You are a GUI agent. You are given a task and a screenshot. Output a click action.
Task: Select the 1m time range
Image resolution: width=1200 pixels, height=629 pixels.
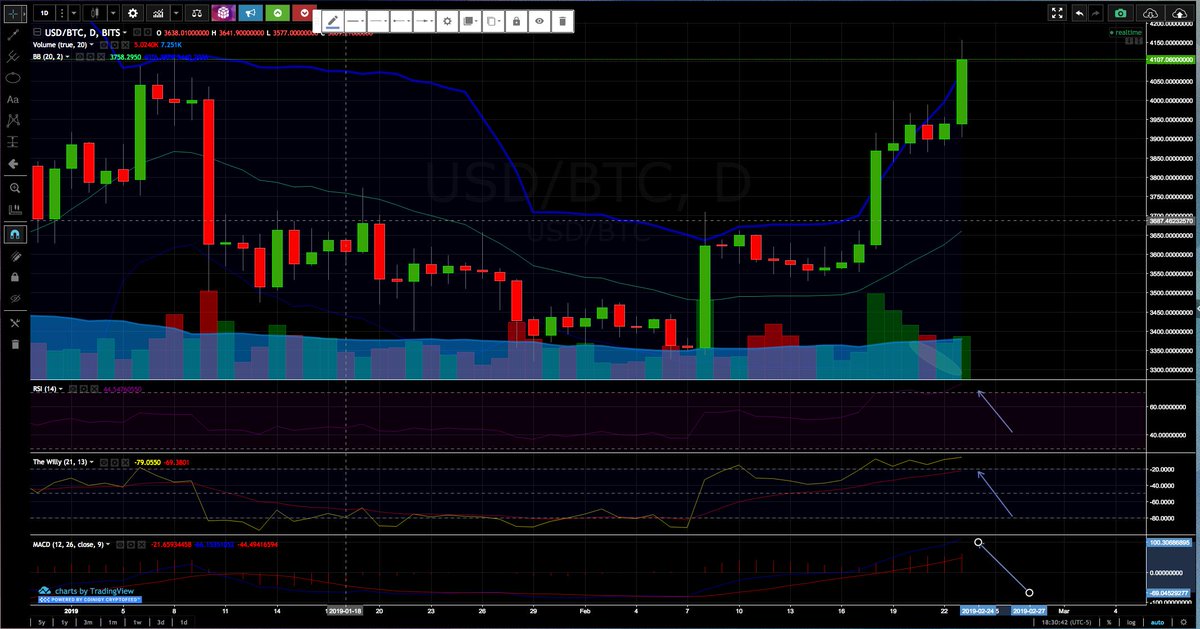pyautogui.click(x=112, y=622)
